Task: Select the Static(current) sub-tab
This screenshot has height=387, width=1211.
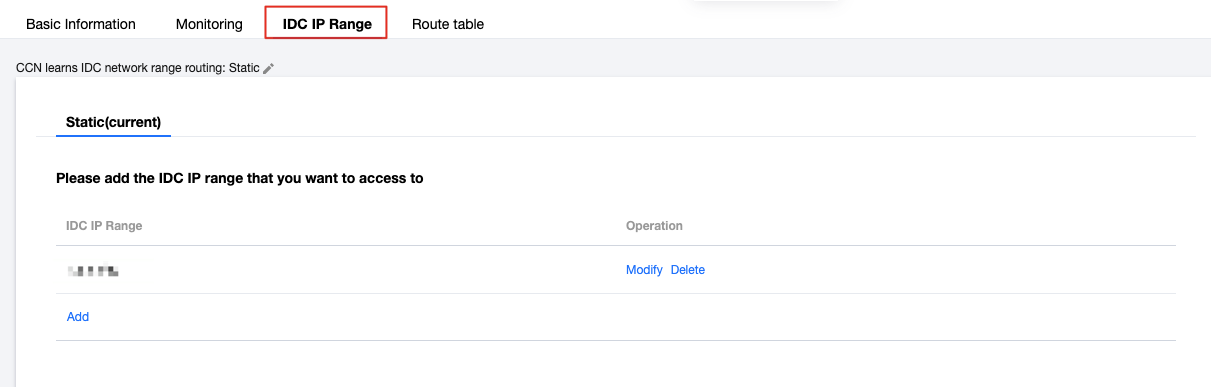Action: click(113, 122)
